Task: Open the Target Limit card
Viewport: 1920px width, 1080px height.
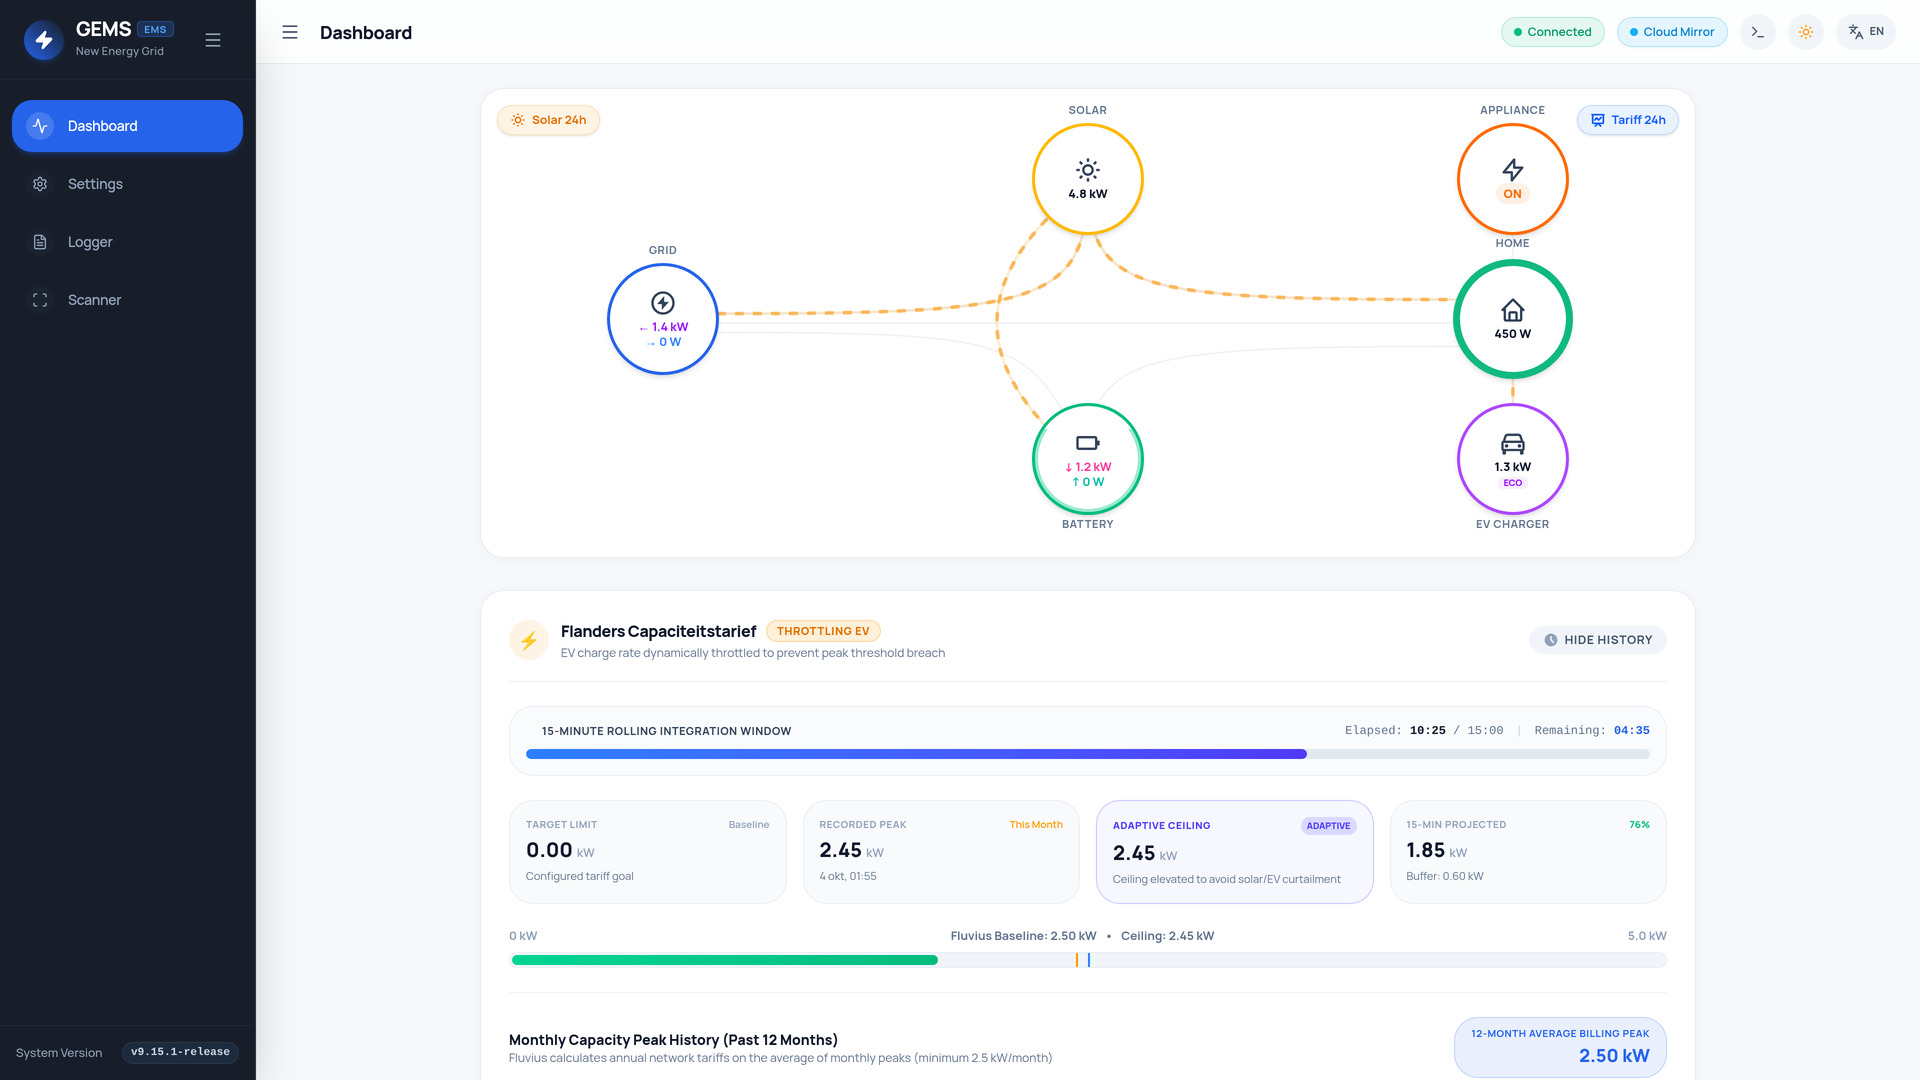Action: (x=648, y=852)
